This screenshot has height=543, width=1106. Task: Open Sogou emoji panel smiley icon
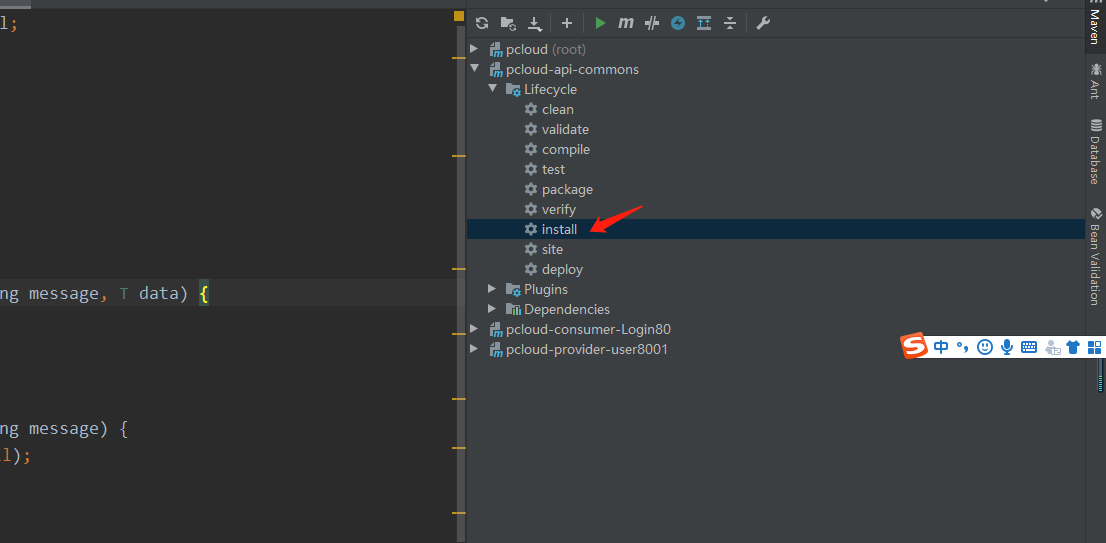coord(985,347)
